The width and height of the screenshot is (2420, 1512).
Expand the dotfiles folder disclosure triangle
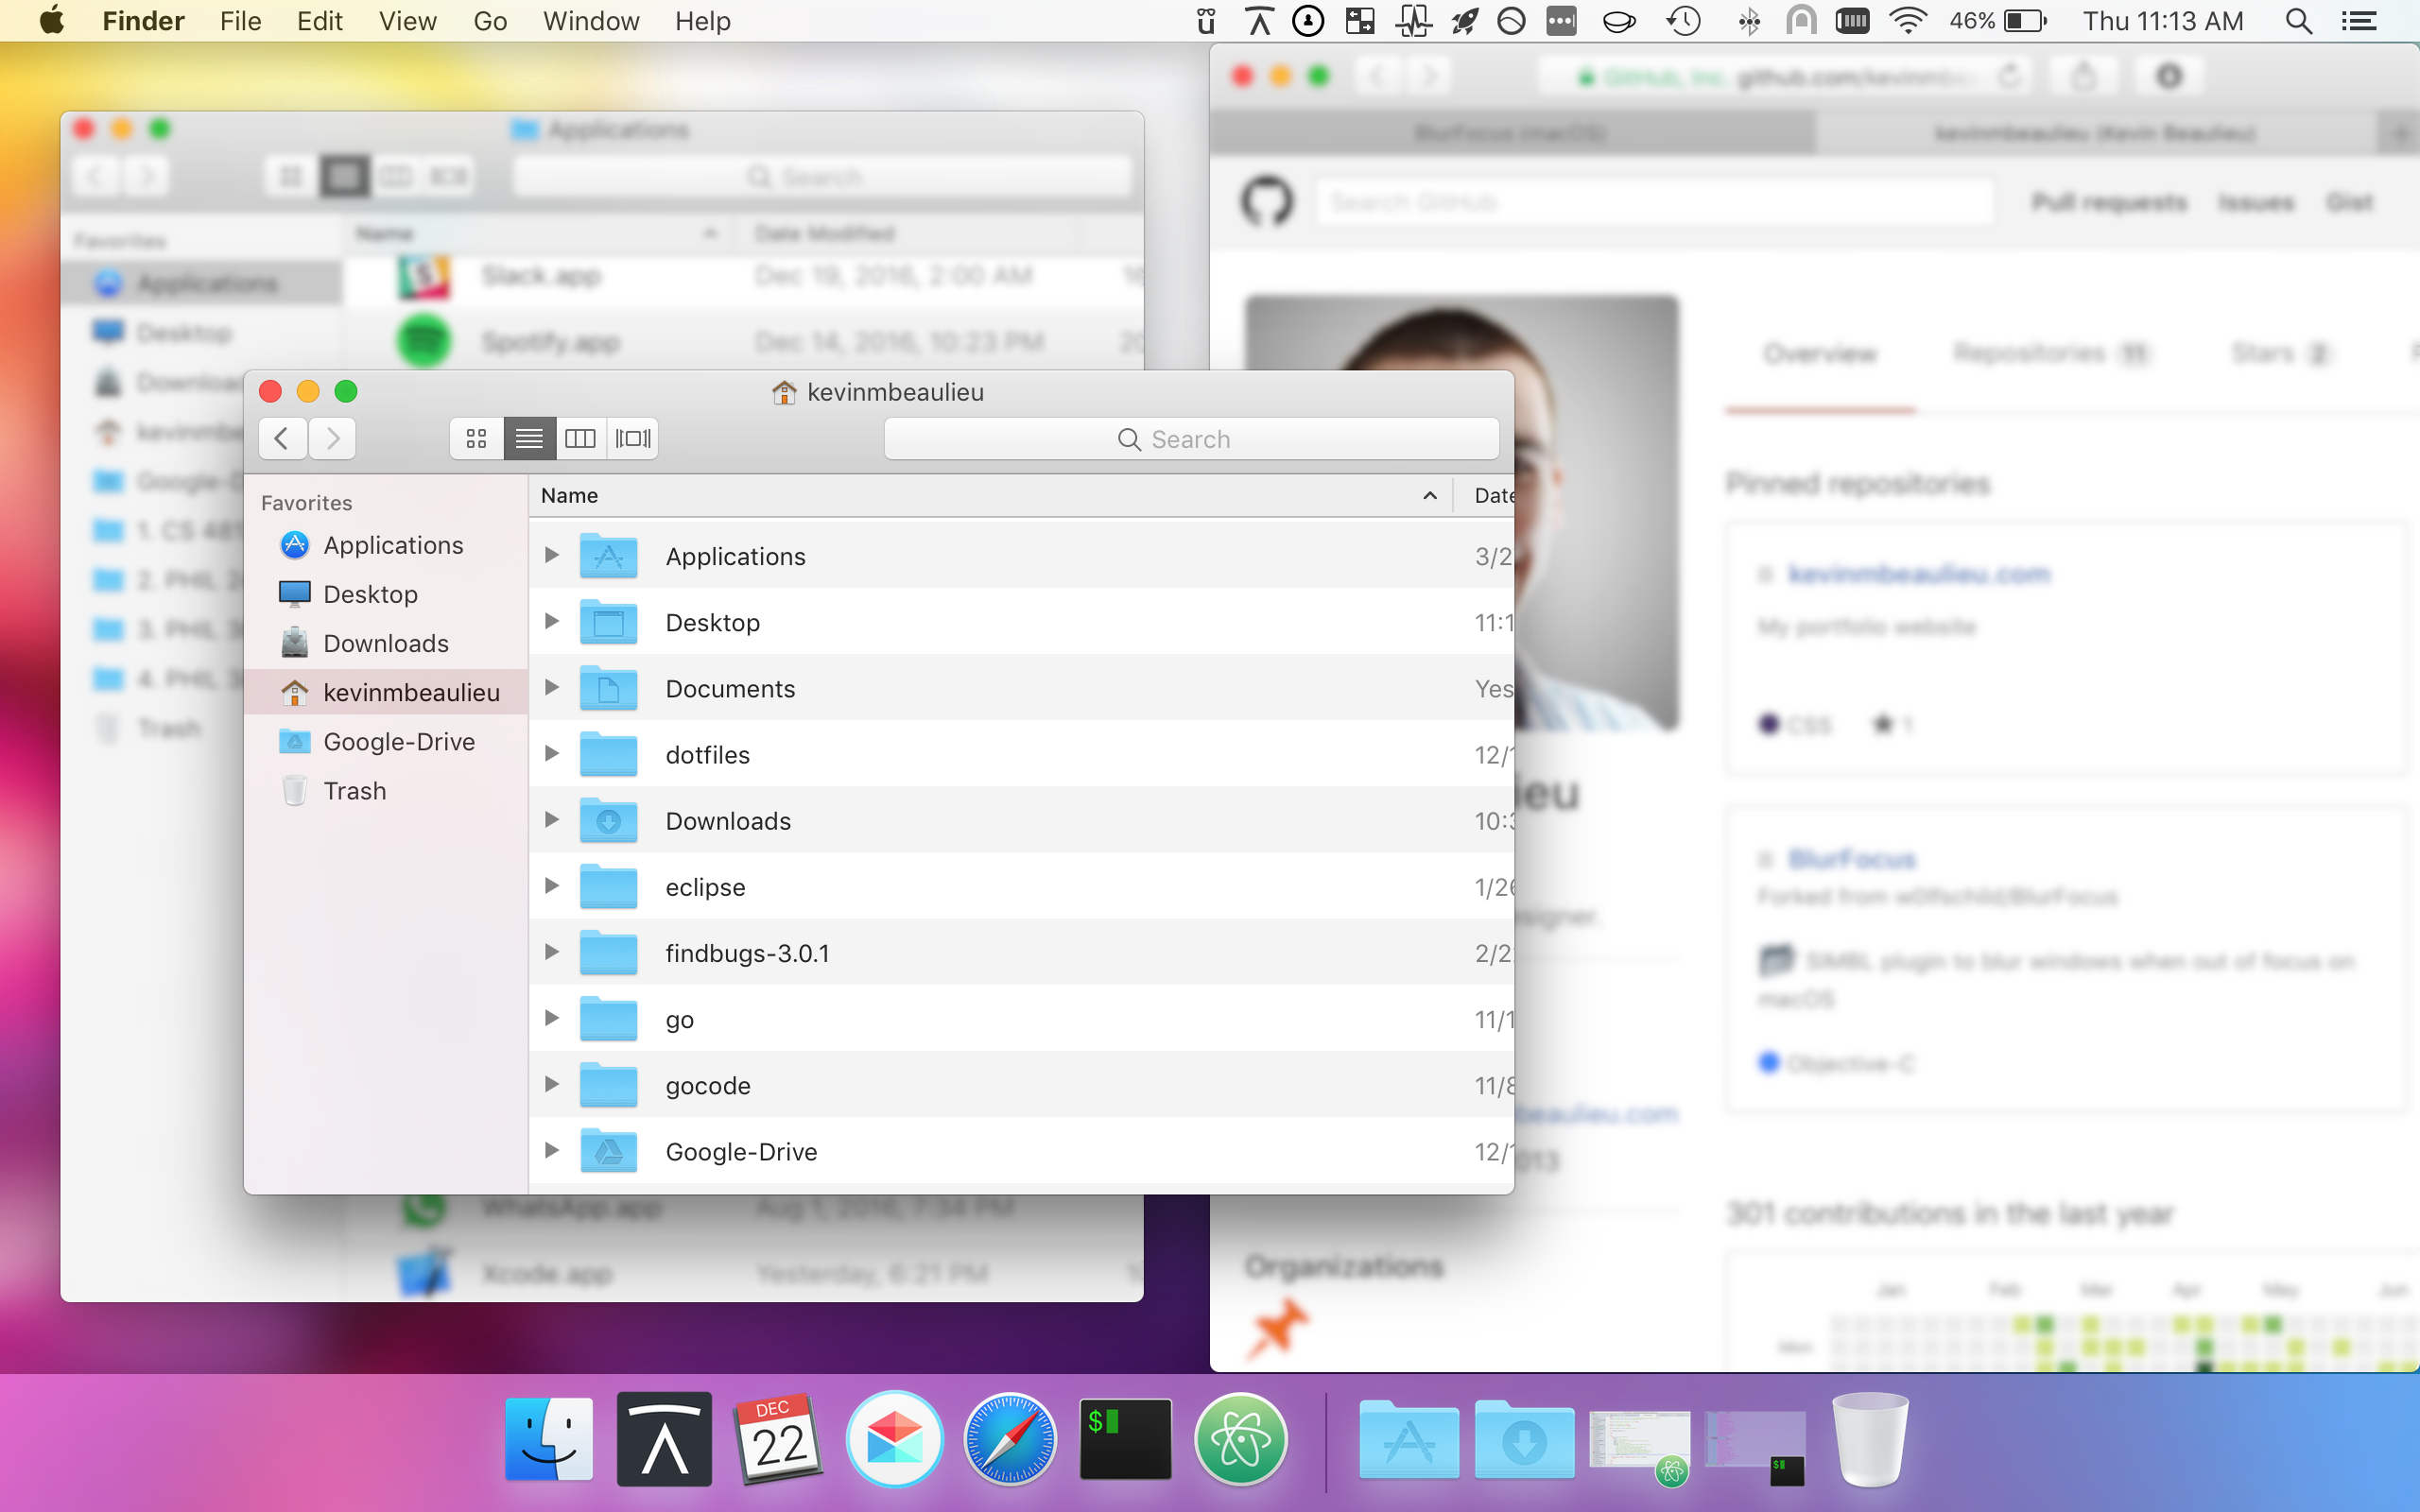pyautogui.click(x=551, y=754)
